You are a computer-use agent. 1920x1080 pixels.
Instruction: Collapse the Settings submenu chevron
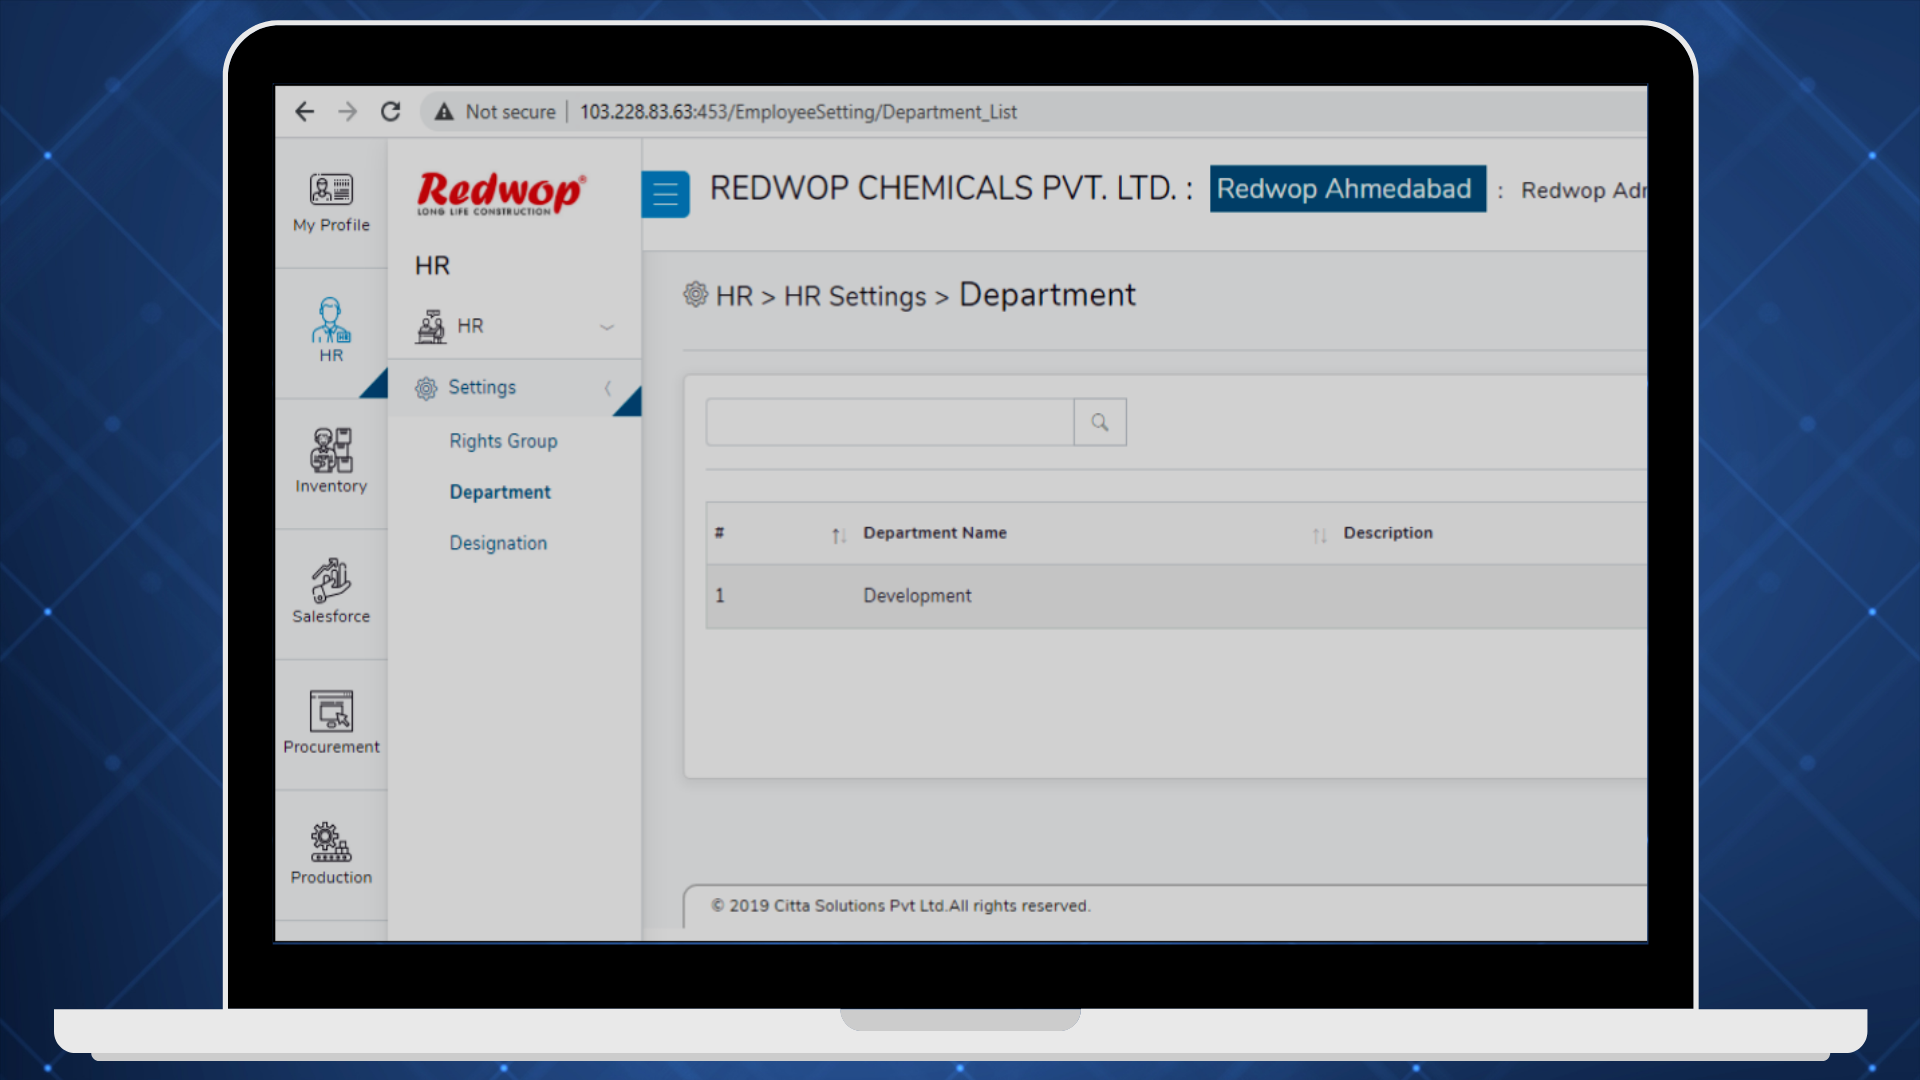[x=607, y=388]
